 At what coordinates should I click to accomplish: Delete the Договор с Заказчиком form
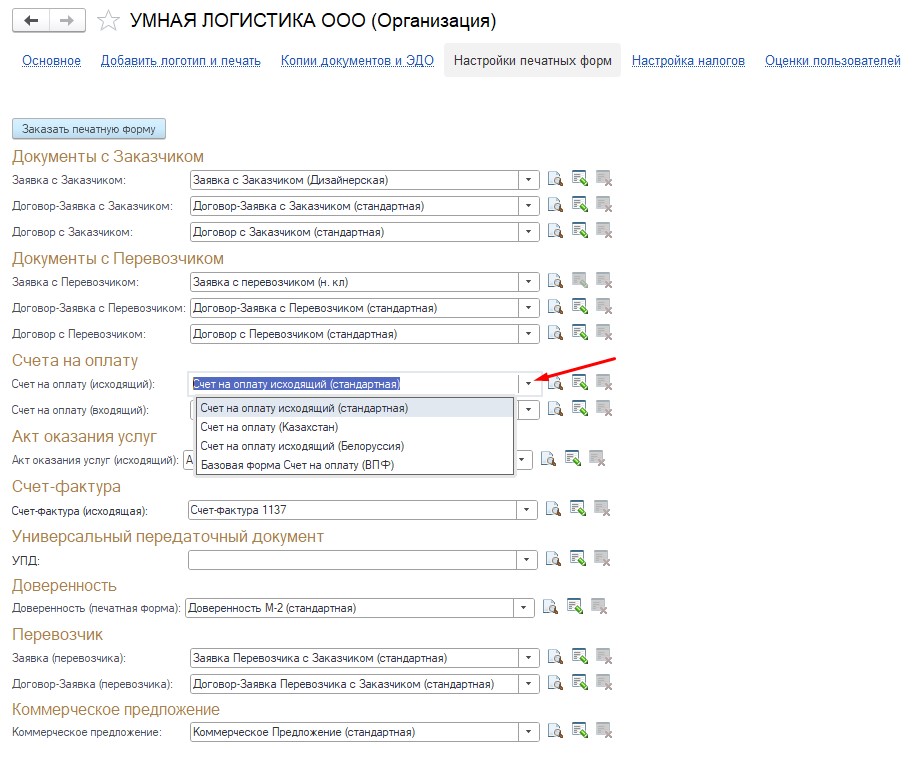[x=604, y=230]
